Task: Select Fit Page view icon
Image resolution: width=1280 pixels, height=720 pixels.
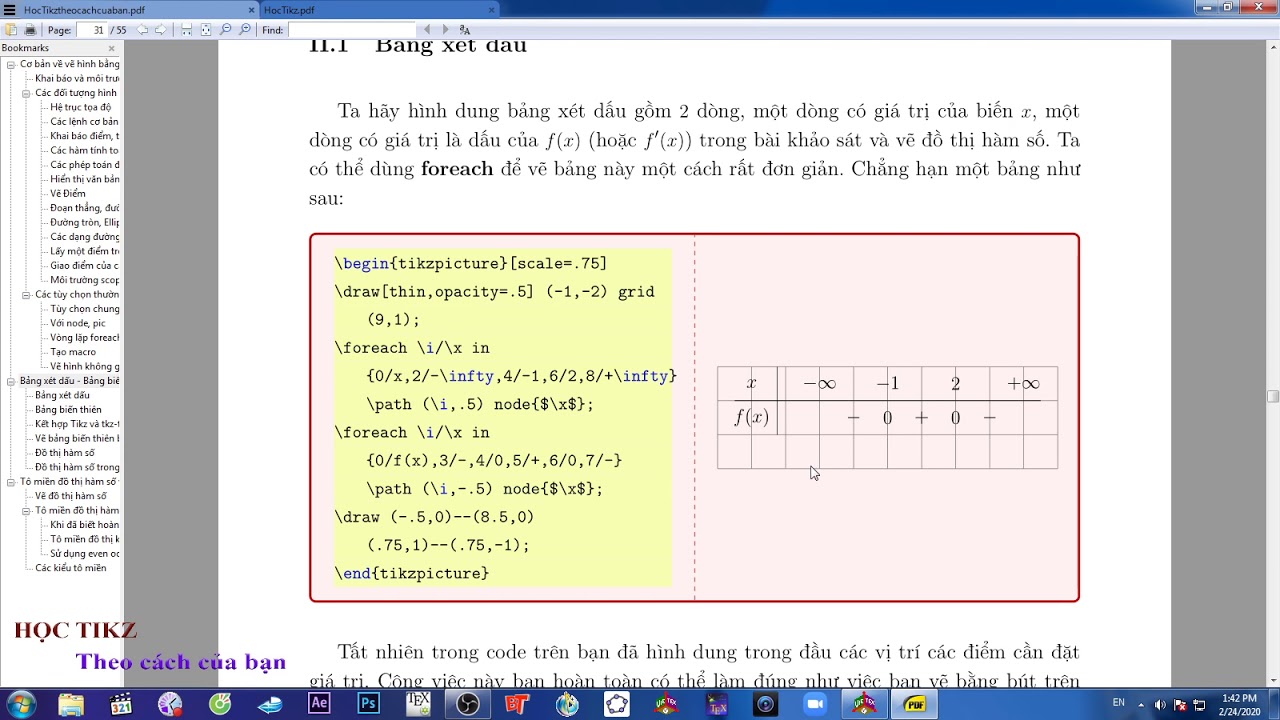Action: [206, 30]
